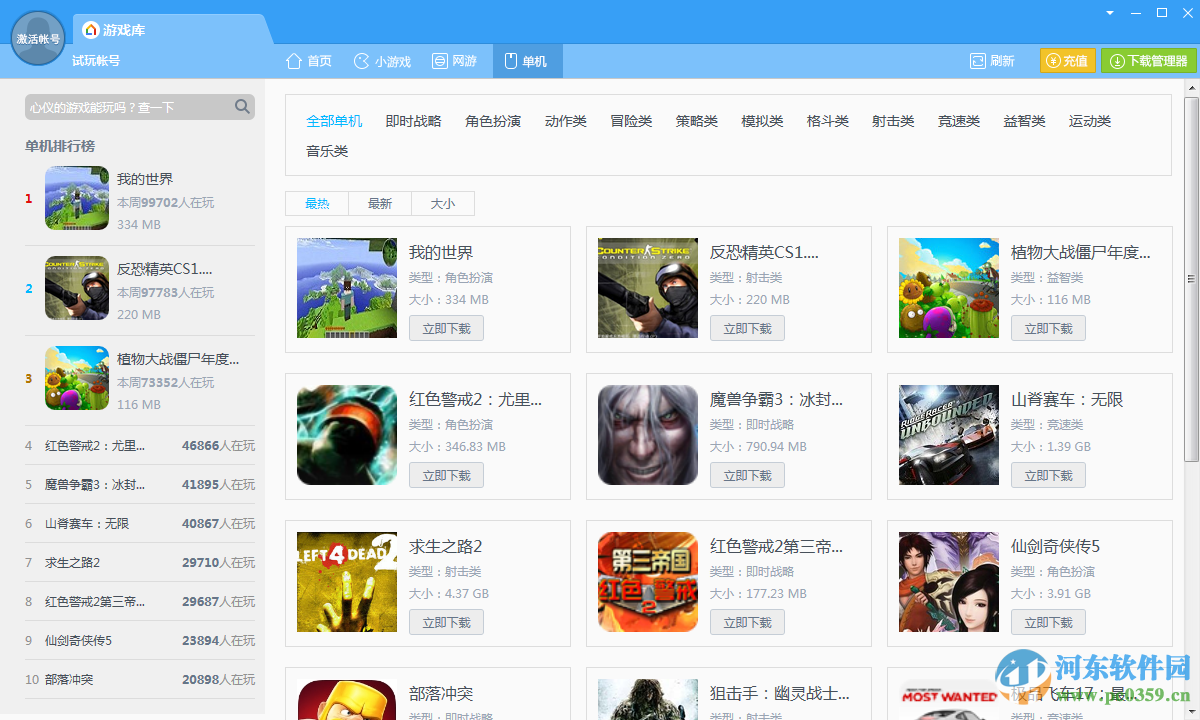Click the 我的世界 thumbnail in game grid
Image resolution: width=1200 pixels, height=720 pixels.
coord(347,288)
